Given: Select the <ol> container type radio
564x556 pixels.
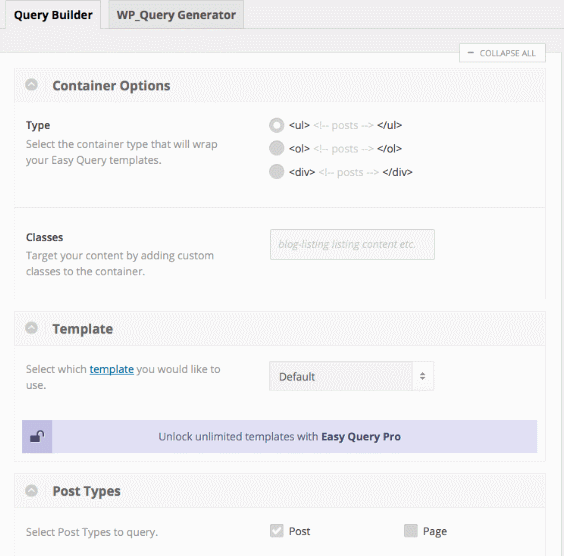Looking at the screenshot, I should tap(277, 148).
